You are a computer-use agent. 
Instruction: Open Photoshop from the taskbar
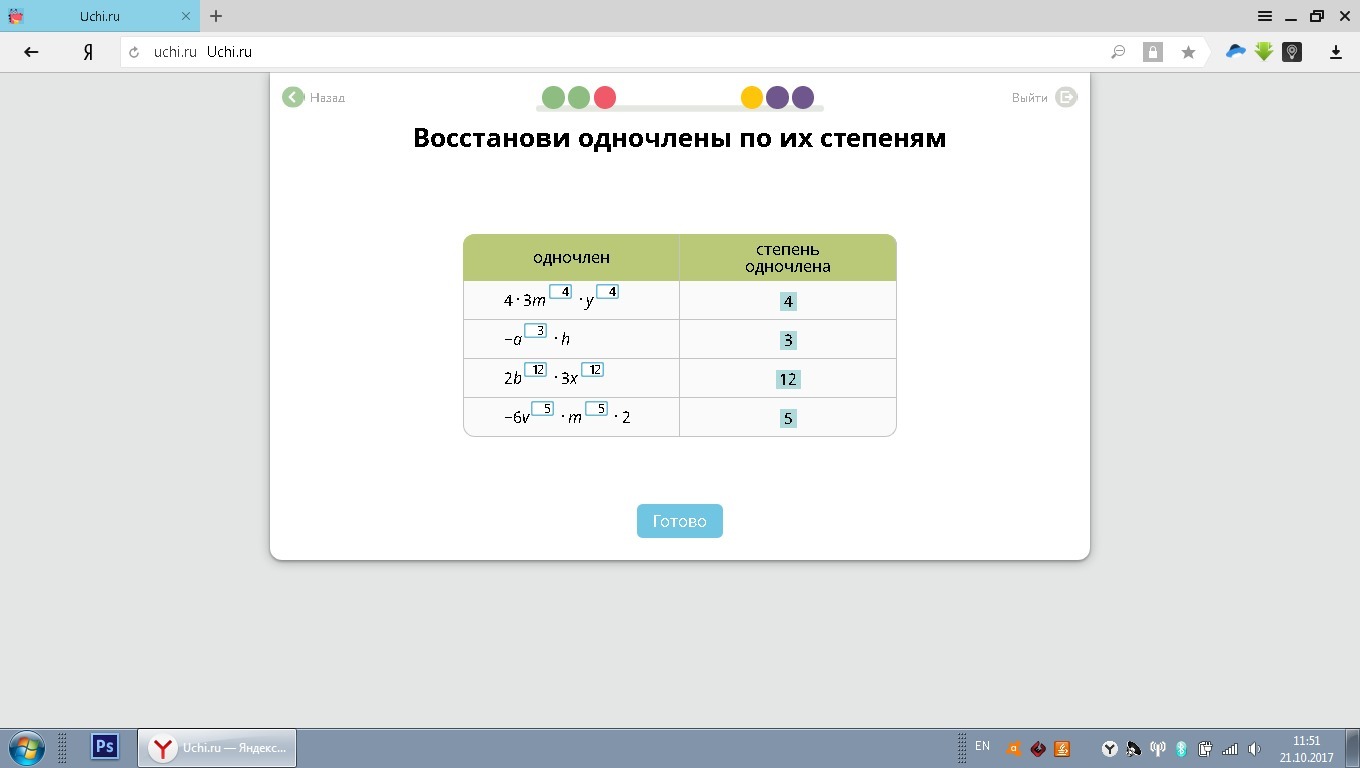point(105,747)
